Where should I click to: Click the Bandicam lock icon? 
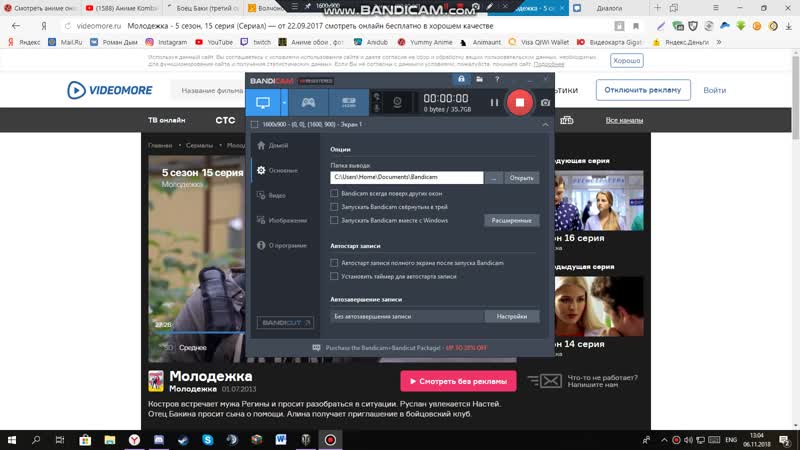pos(461,80)
